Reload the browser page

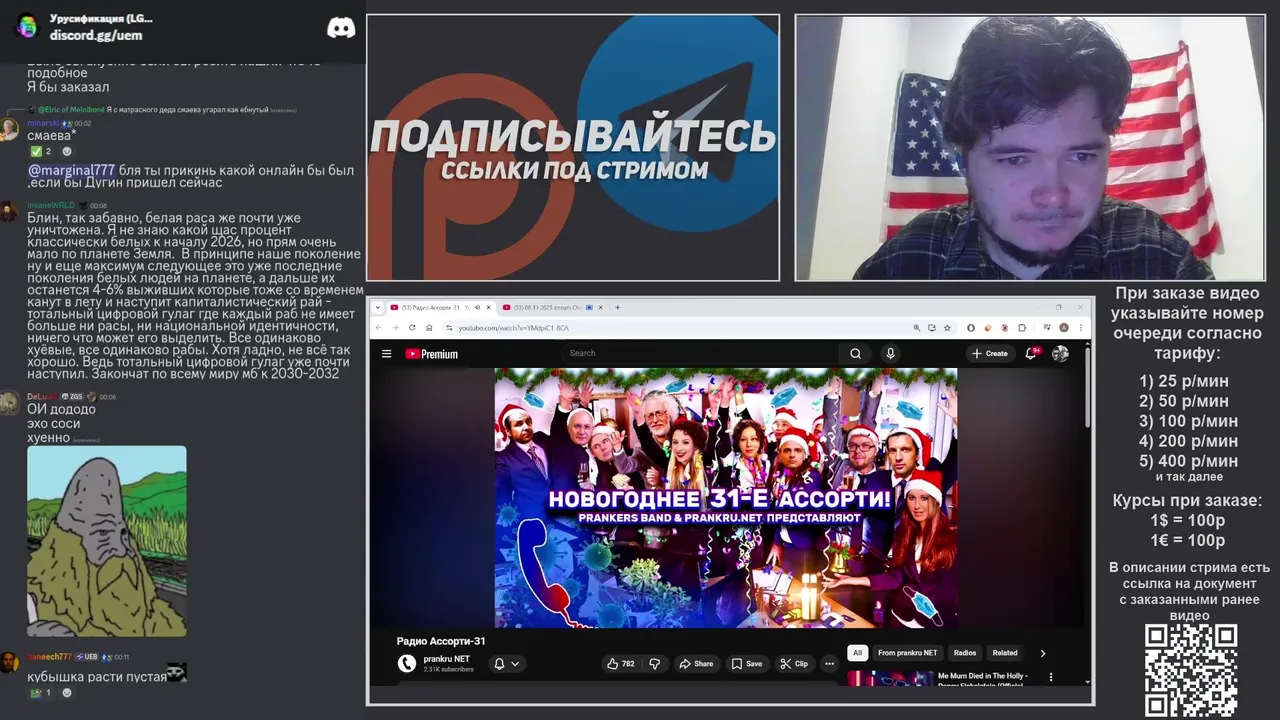click(x=412, y=327)
